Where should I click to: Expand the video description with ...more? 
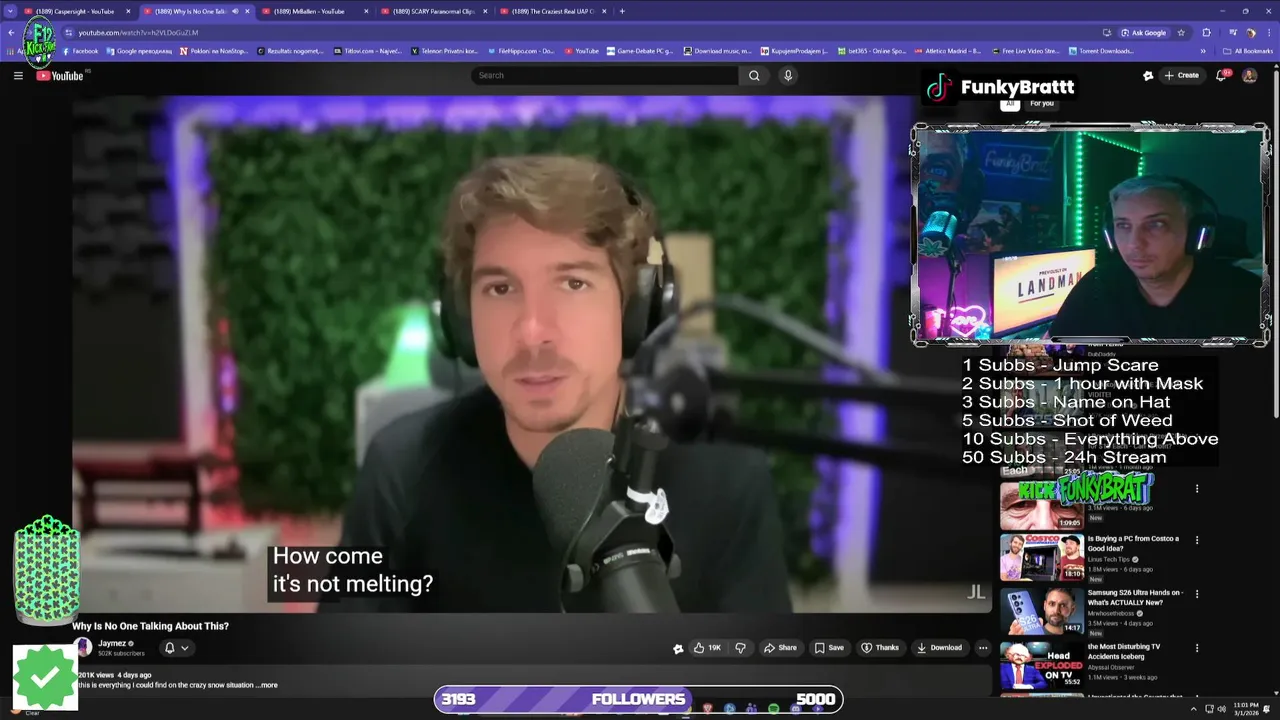267,685
